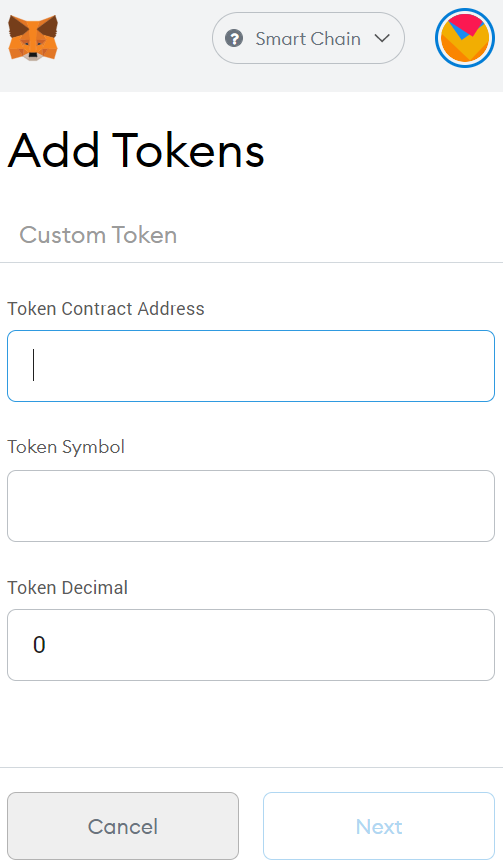The height and width of the screenshot is (867, 503).
Task: Click the pink segment of account identicon
Action: (473, 23)
